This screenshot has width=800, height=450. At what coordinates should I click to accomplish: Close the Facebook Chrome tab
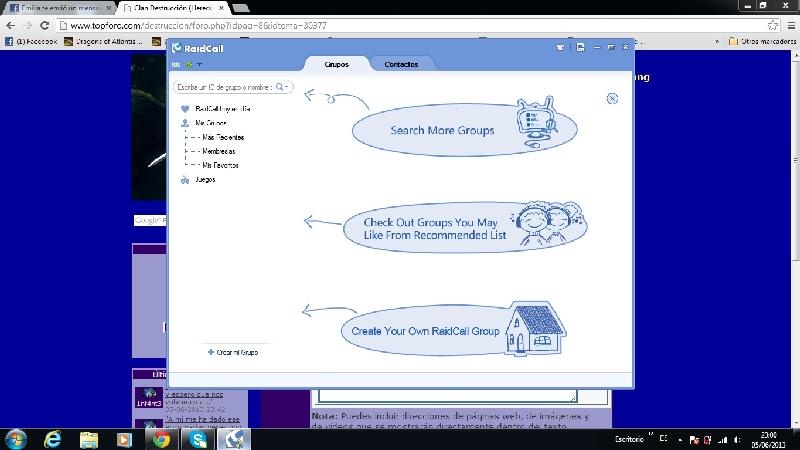coord(109,8)
